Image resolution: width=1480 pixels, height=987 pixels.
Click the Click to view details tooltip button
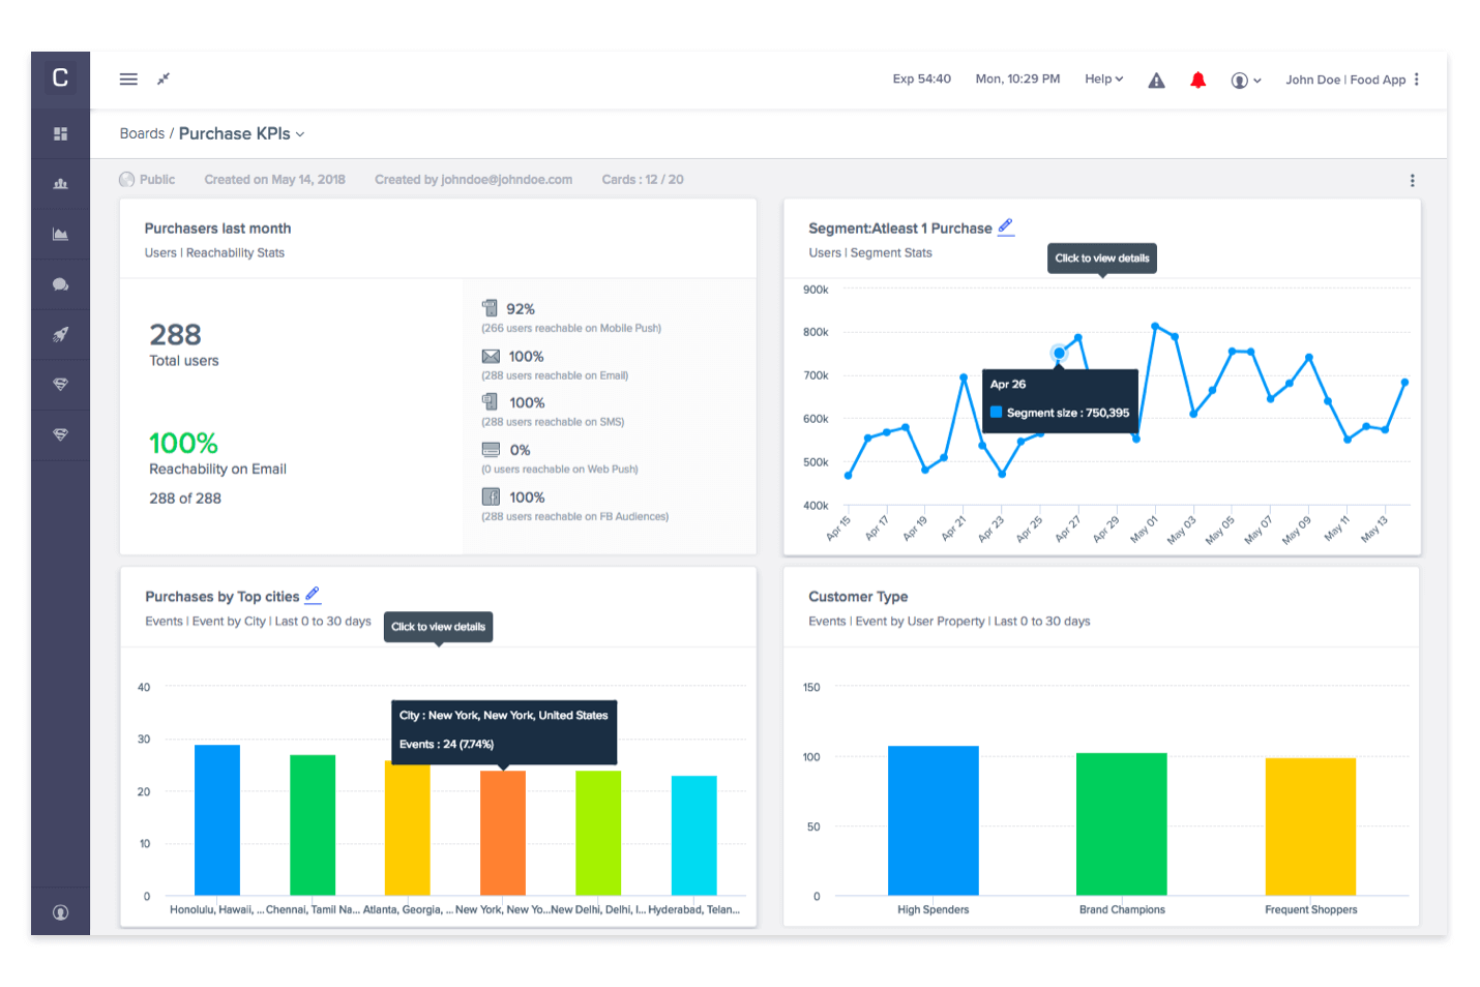coord(1101,258)
